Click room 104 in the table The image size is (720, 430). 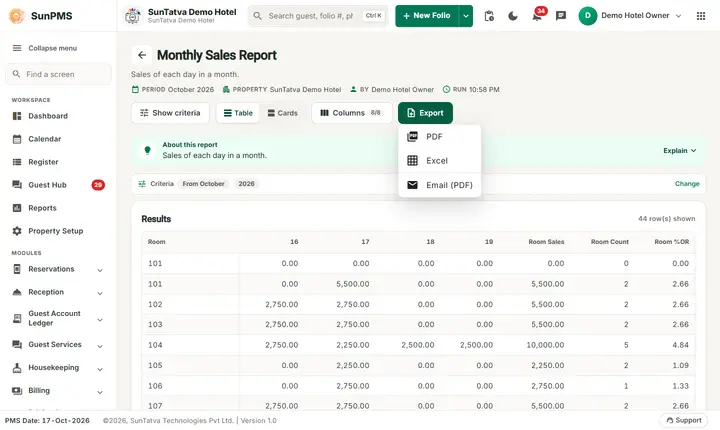[x=155, y=345]
